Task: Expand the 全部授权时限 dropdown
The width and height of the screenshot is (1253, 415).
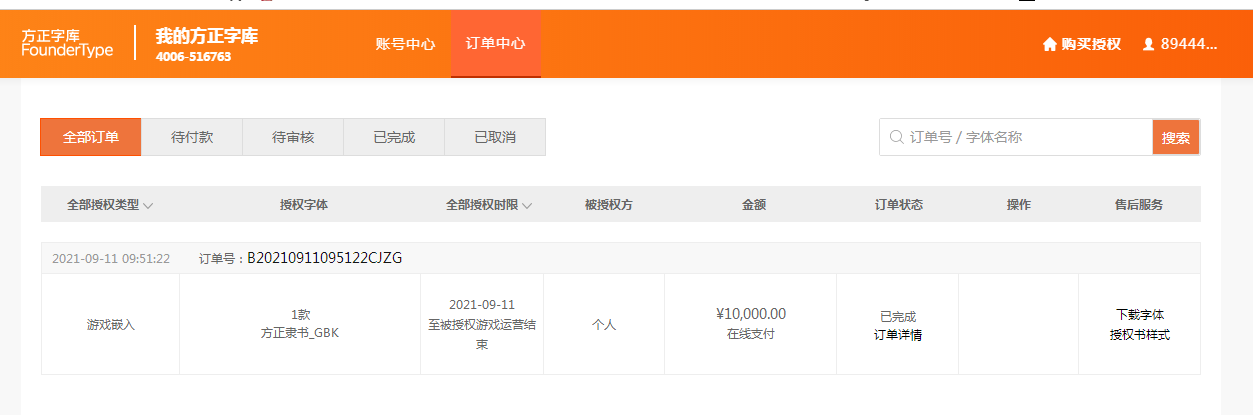Action: (489, 204)
